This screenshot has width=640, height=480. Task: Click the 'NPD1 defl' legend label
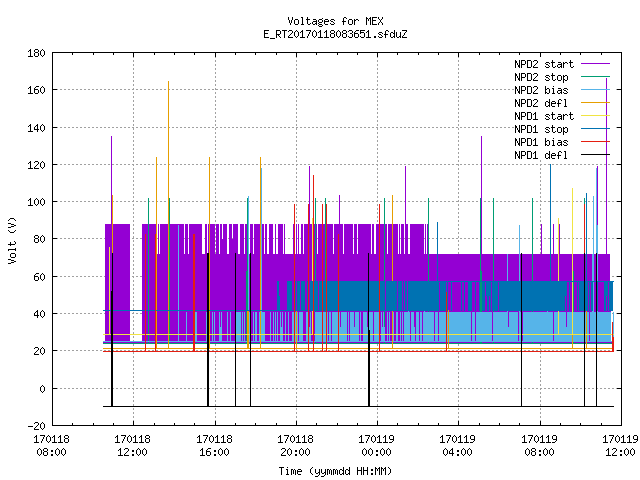coord(541,155)
